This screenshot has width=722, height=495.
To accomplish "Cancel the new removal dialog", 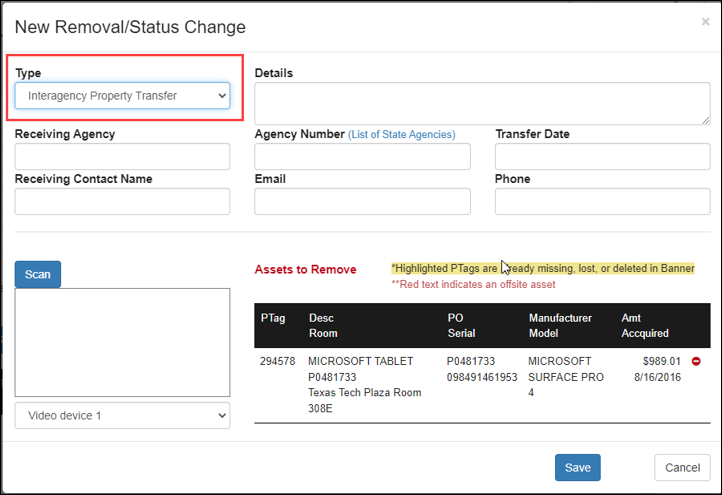I will pos(682,467).
